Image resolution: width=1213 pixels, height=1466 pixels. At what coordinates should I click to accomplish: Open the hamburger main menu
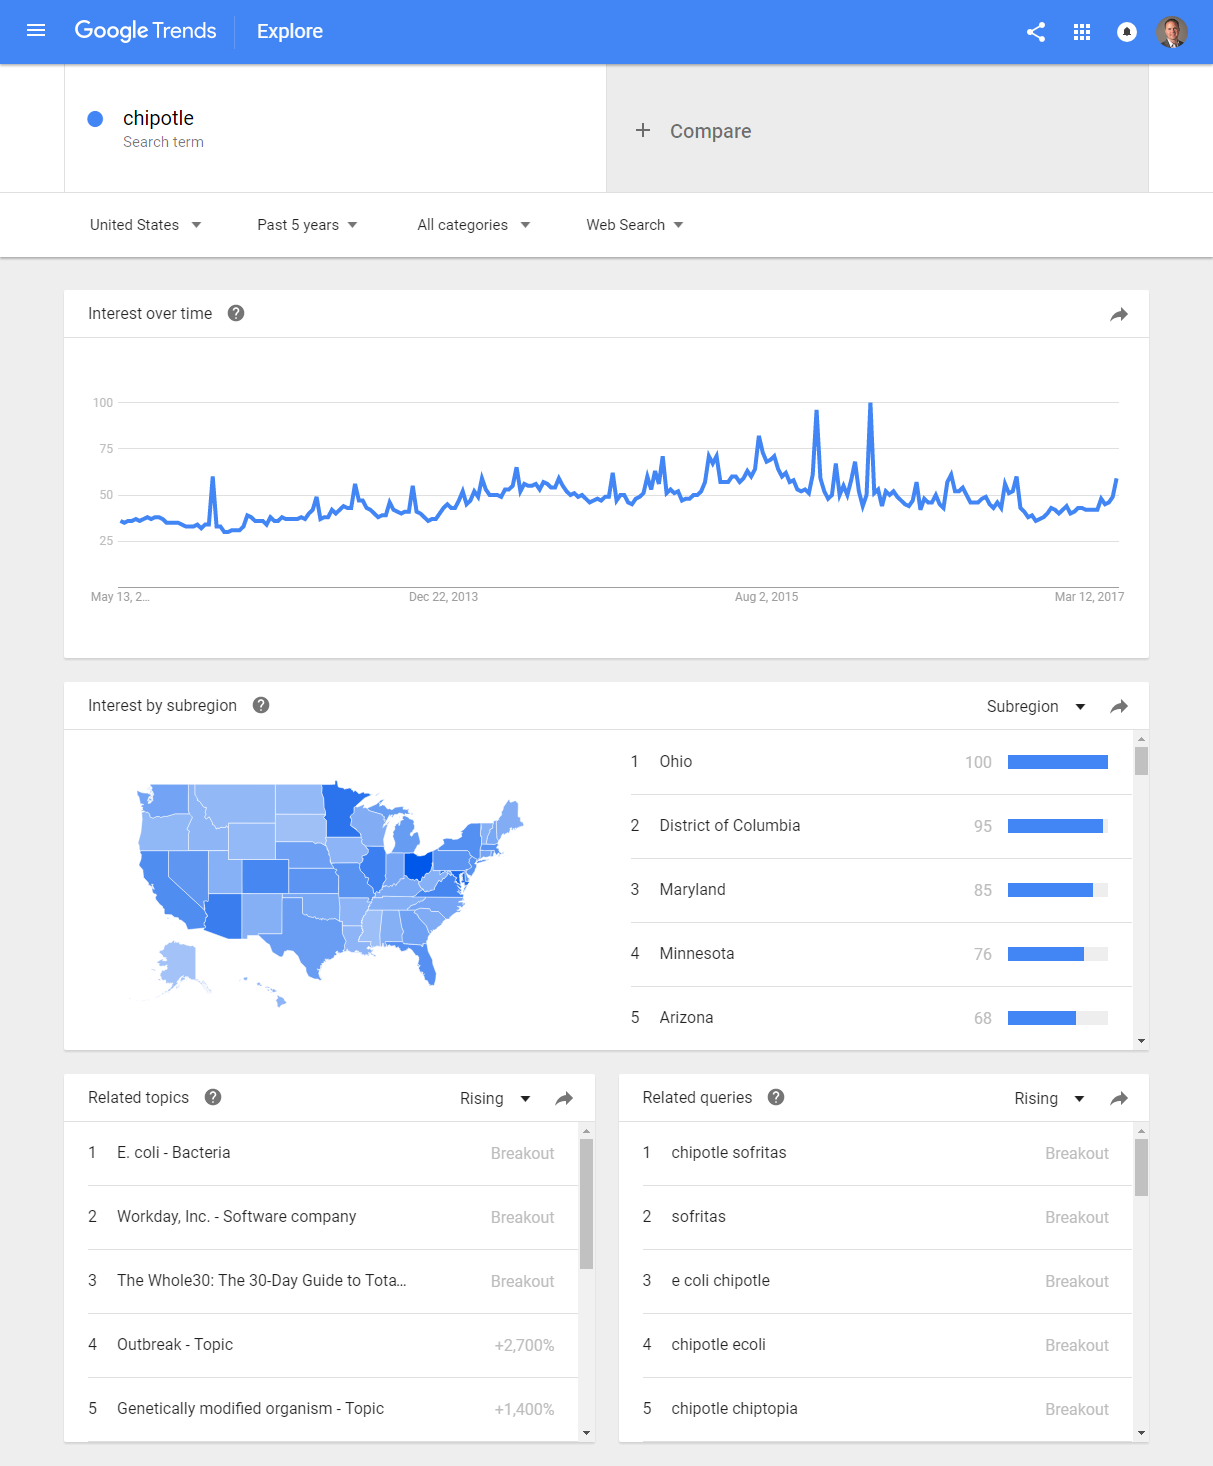pyautogui.click(x=36, y=31)
